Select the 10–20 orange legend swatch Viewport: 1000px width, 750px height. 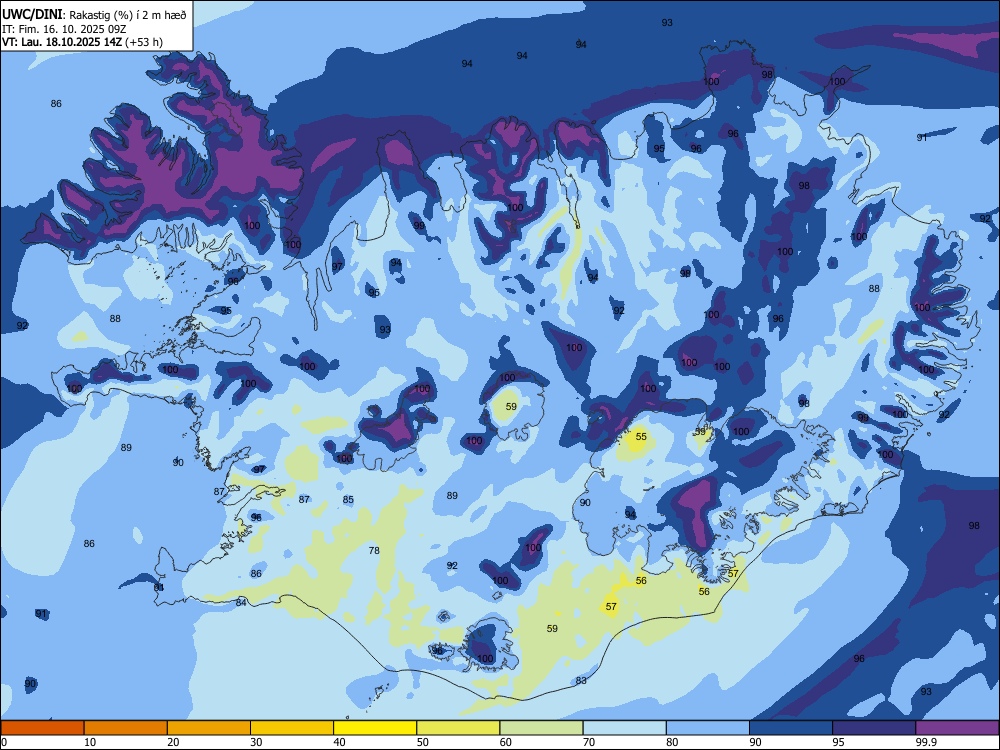pos(126,728)
